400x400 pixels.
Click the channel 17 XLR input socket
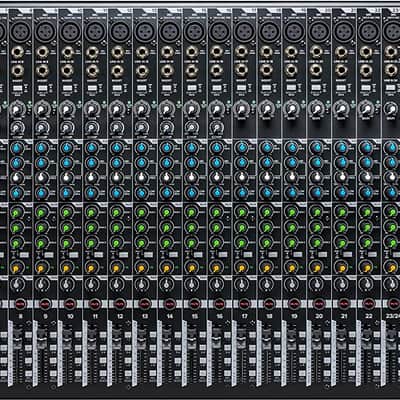tap(245, 31)
